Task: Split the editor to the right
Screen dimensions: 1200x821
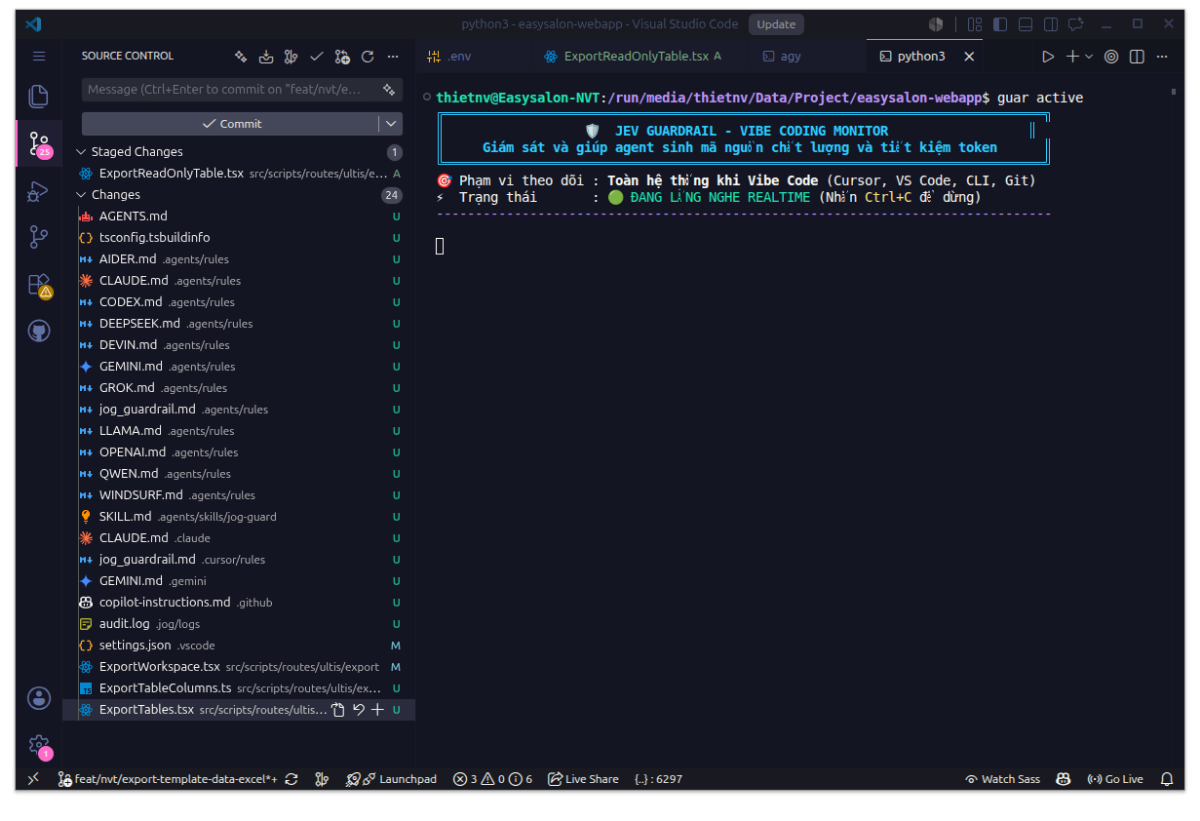Action: click(x=1137, y=56)
